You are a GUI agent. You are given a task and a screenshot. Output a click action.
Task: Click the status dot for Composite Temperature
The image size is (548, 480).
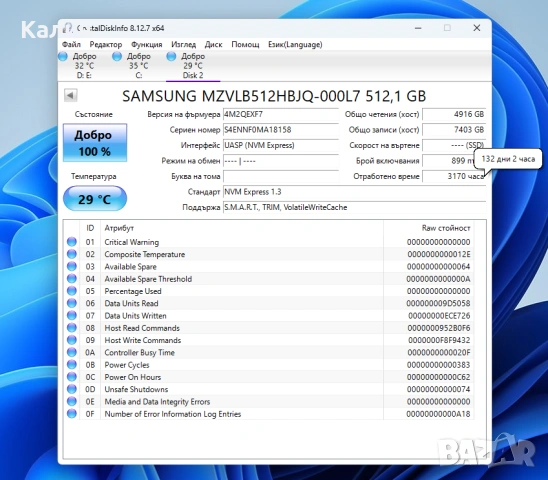tap(72, 254)
